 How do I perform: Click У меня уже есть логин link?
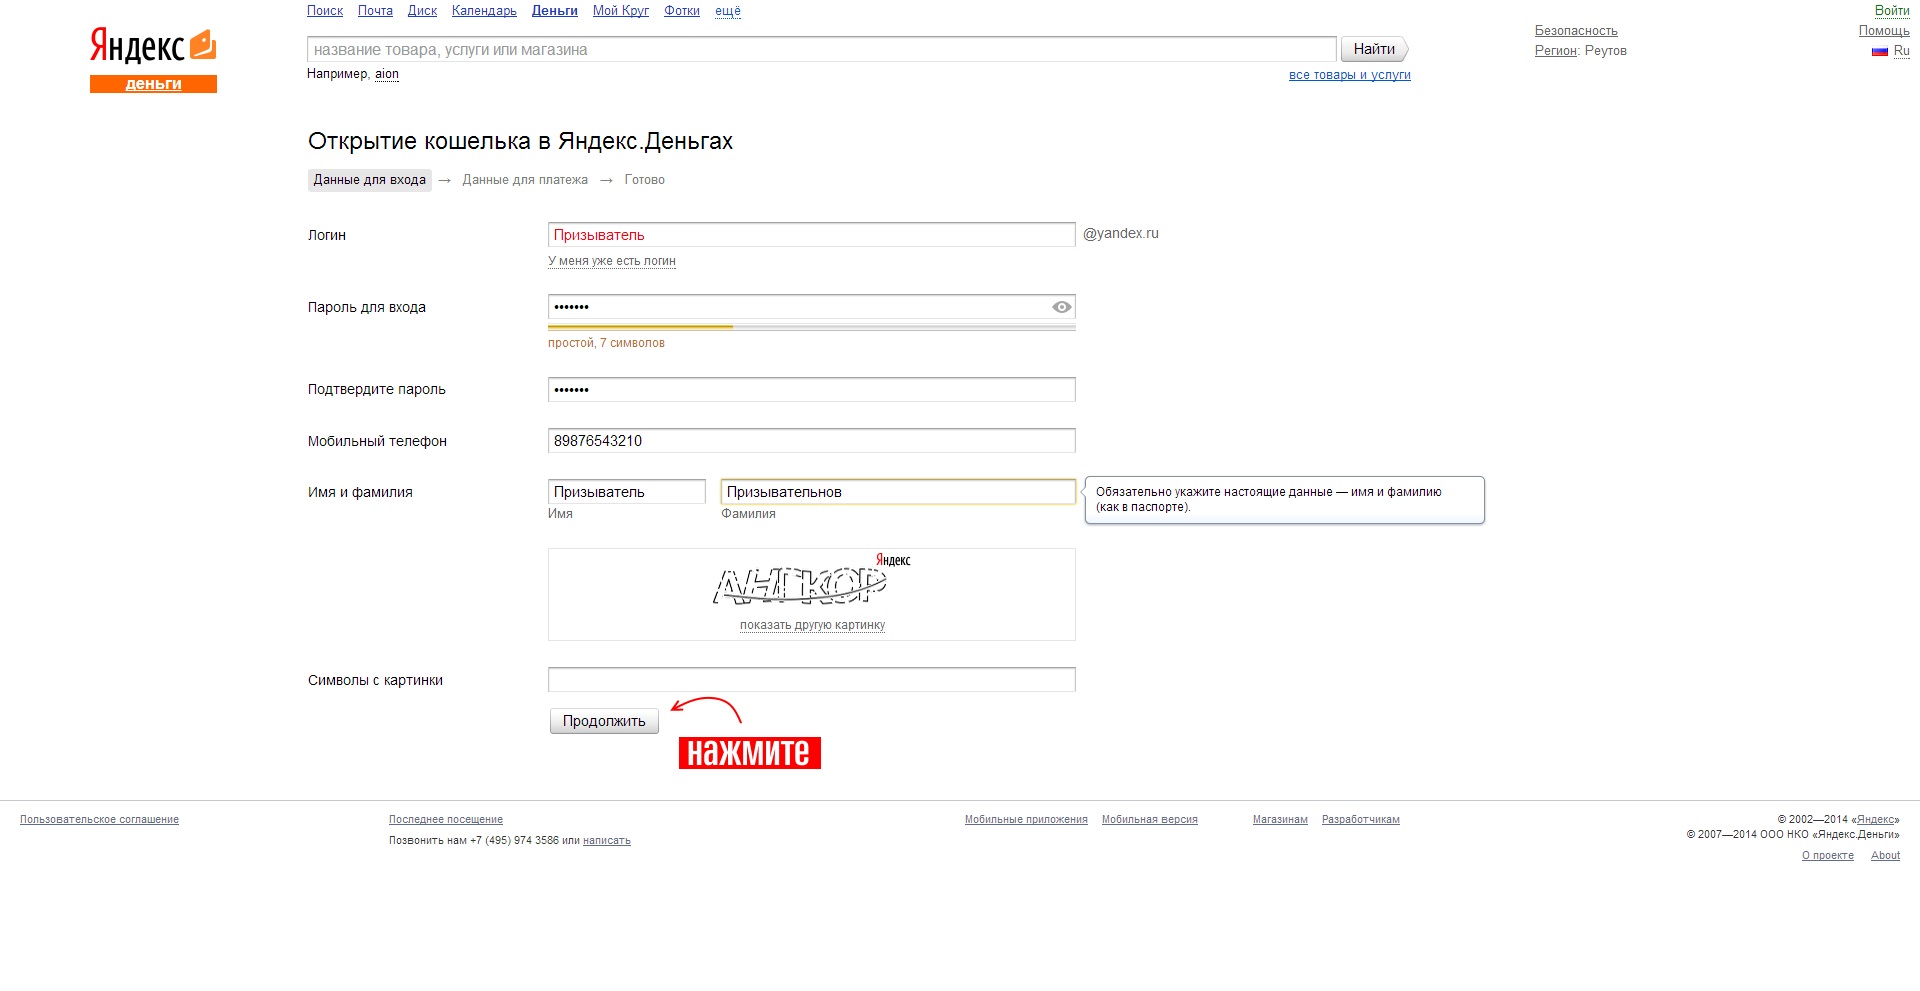[612, 261]
